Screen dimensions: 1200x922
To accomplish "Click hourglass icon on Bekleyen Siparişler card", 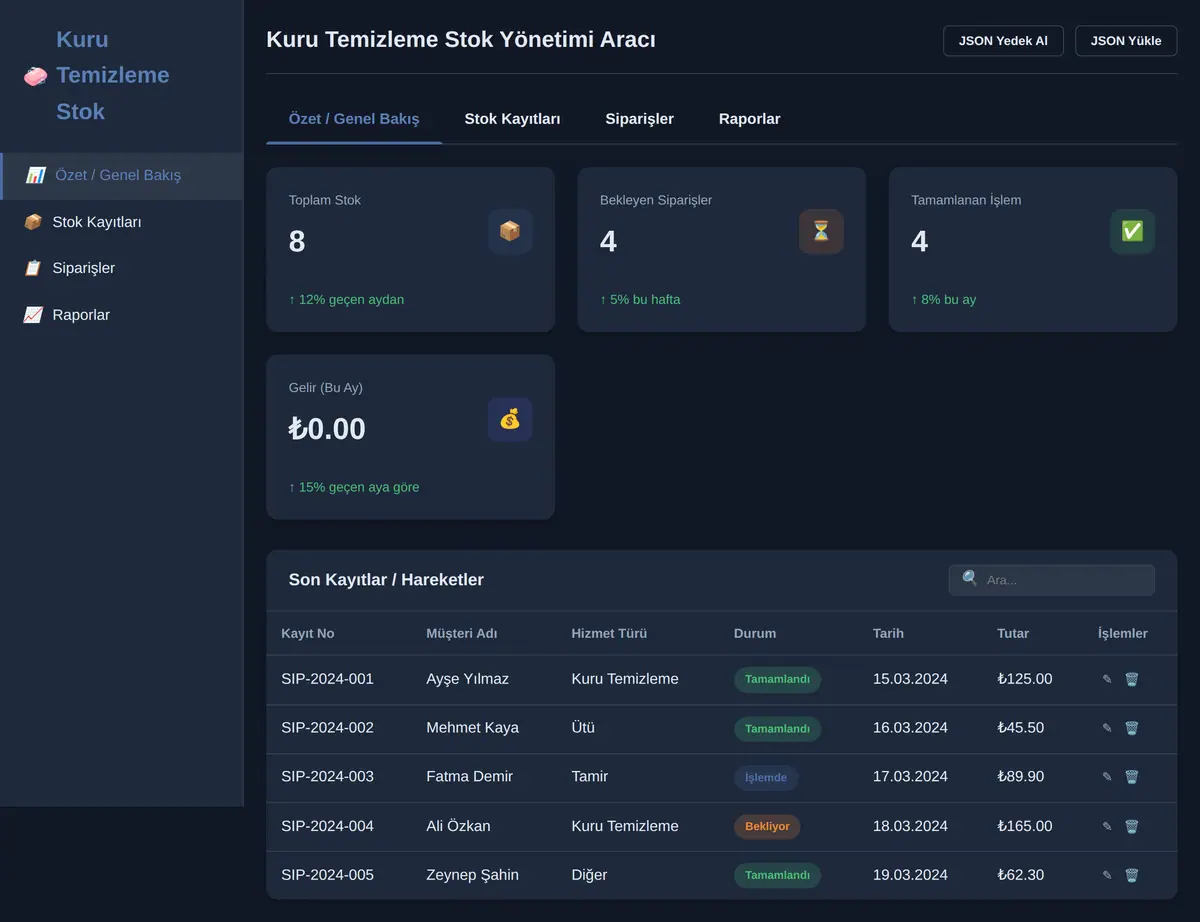I will (821, 231).
